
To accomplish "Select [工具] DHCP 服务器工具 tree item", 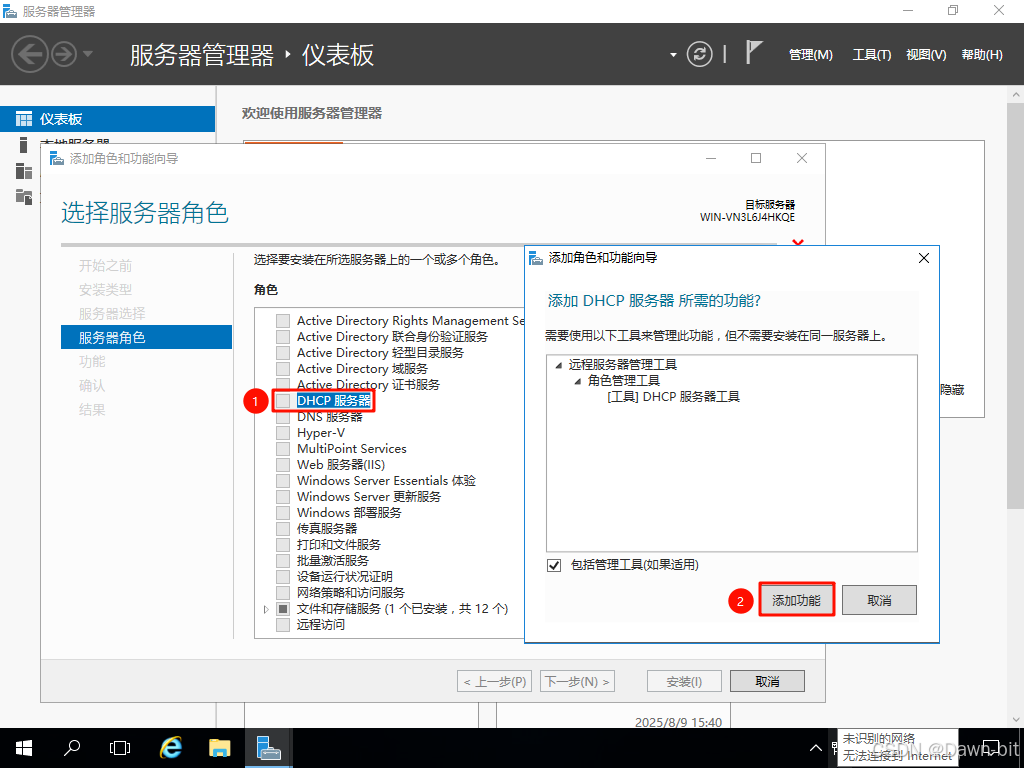I will tap(673, 396).
